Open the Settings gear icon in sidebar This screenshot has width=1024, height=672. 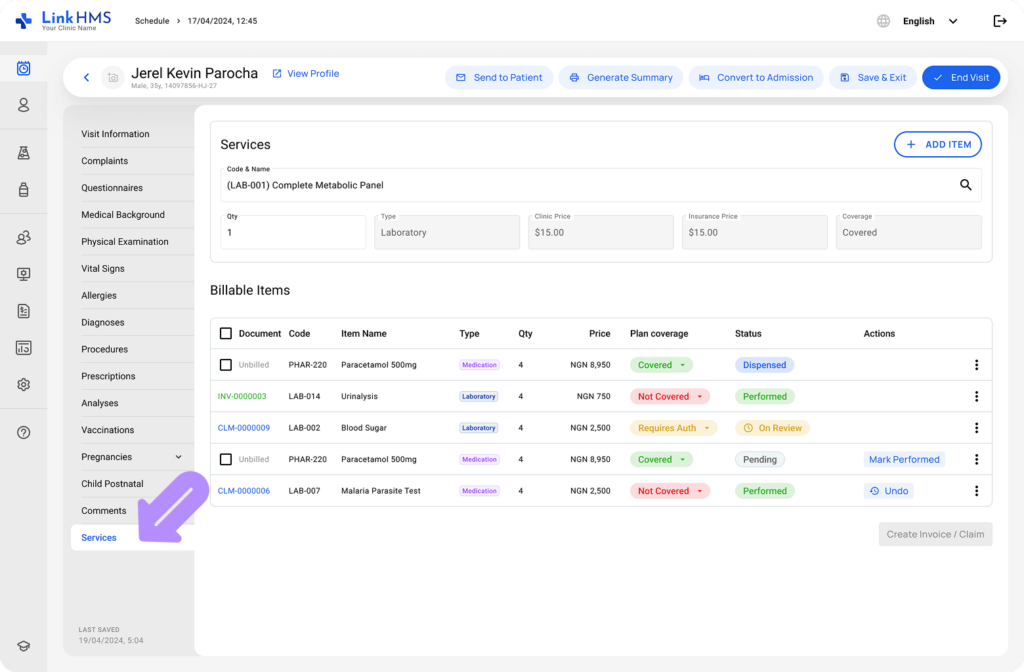24,385
